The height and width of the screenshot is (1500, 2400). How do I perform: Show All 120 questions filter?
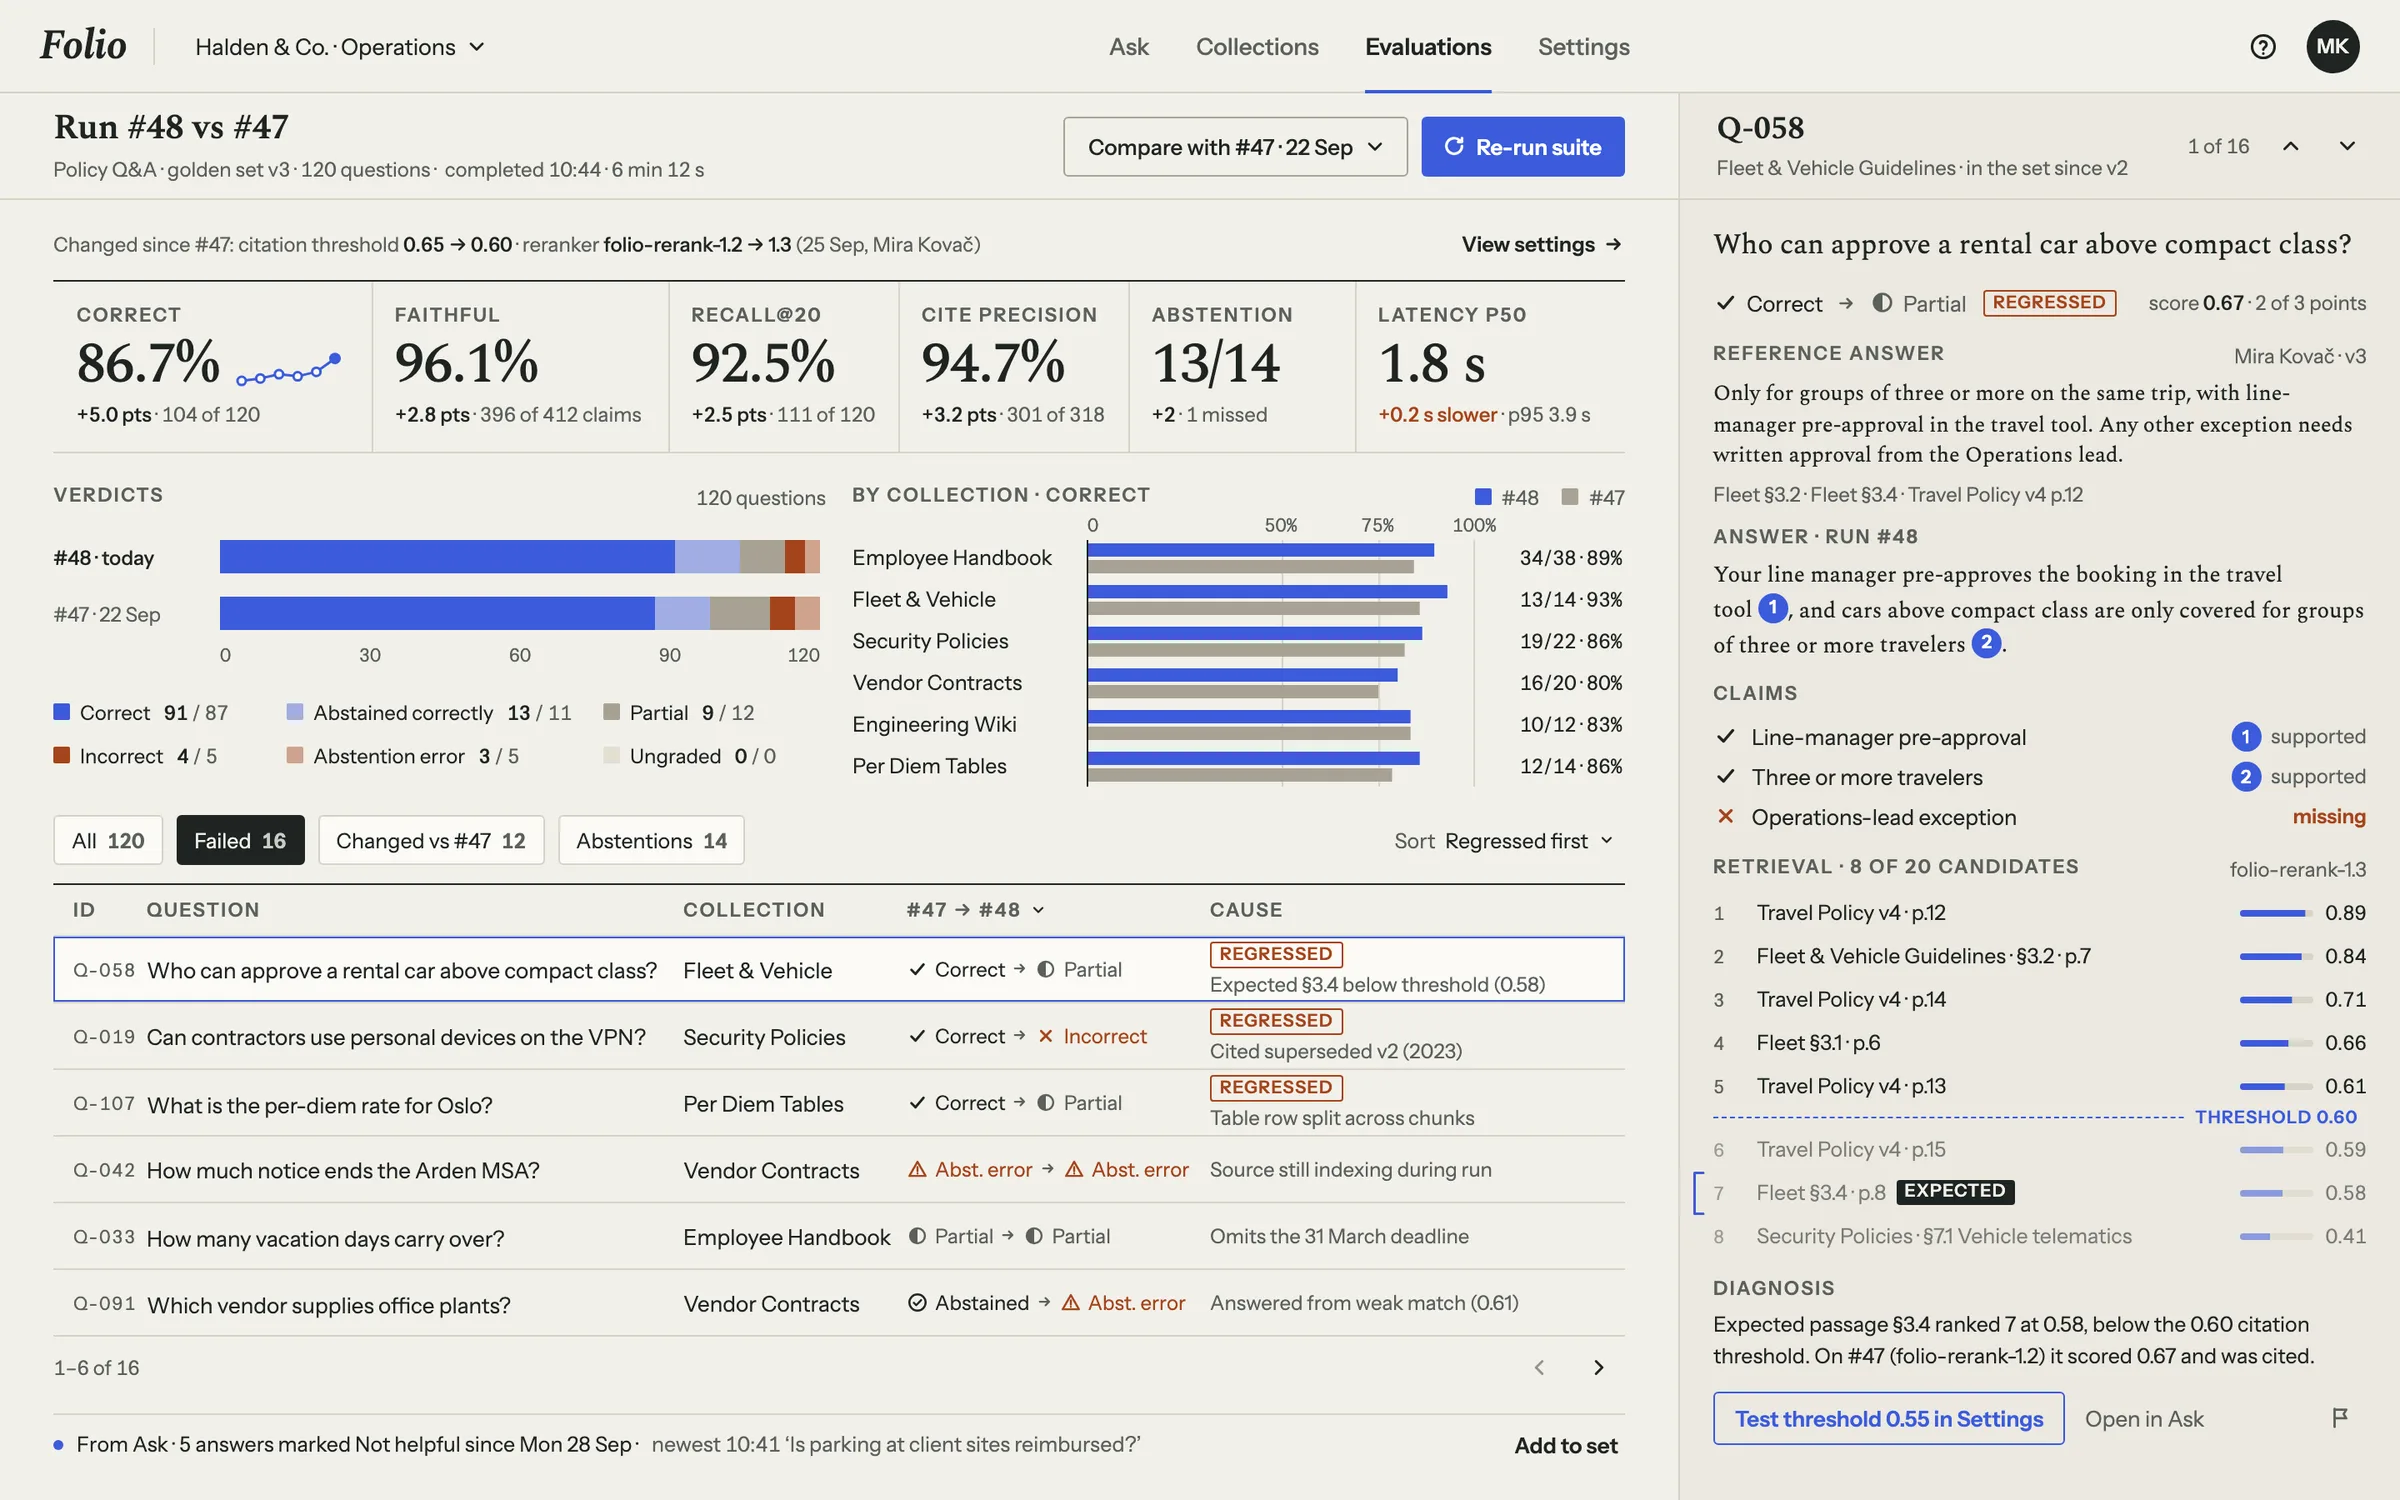pyautogui.click(x=108, y=841)
